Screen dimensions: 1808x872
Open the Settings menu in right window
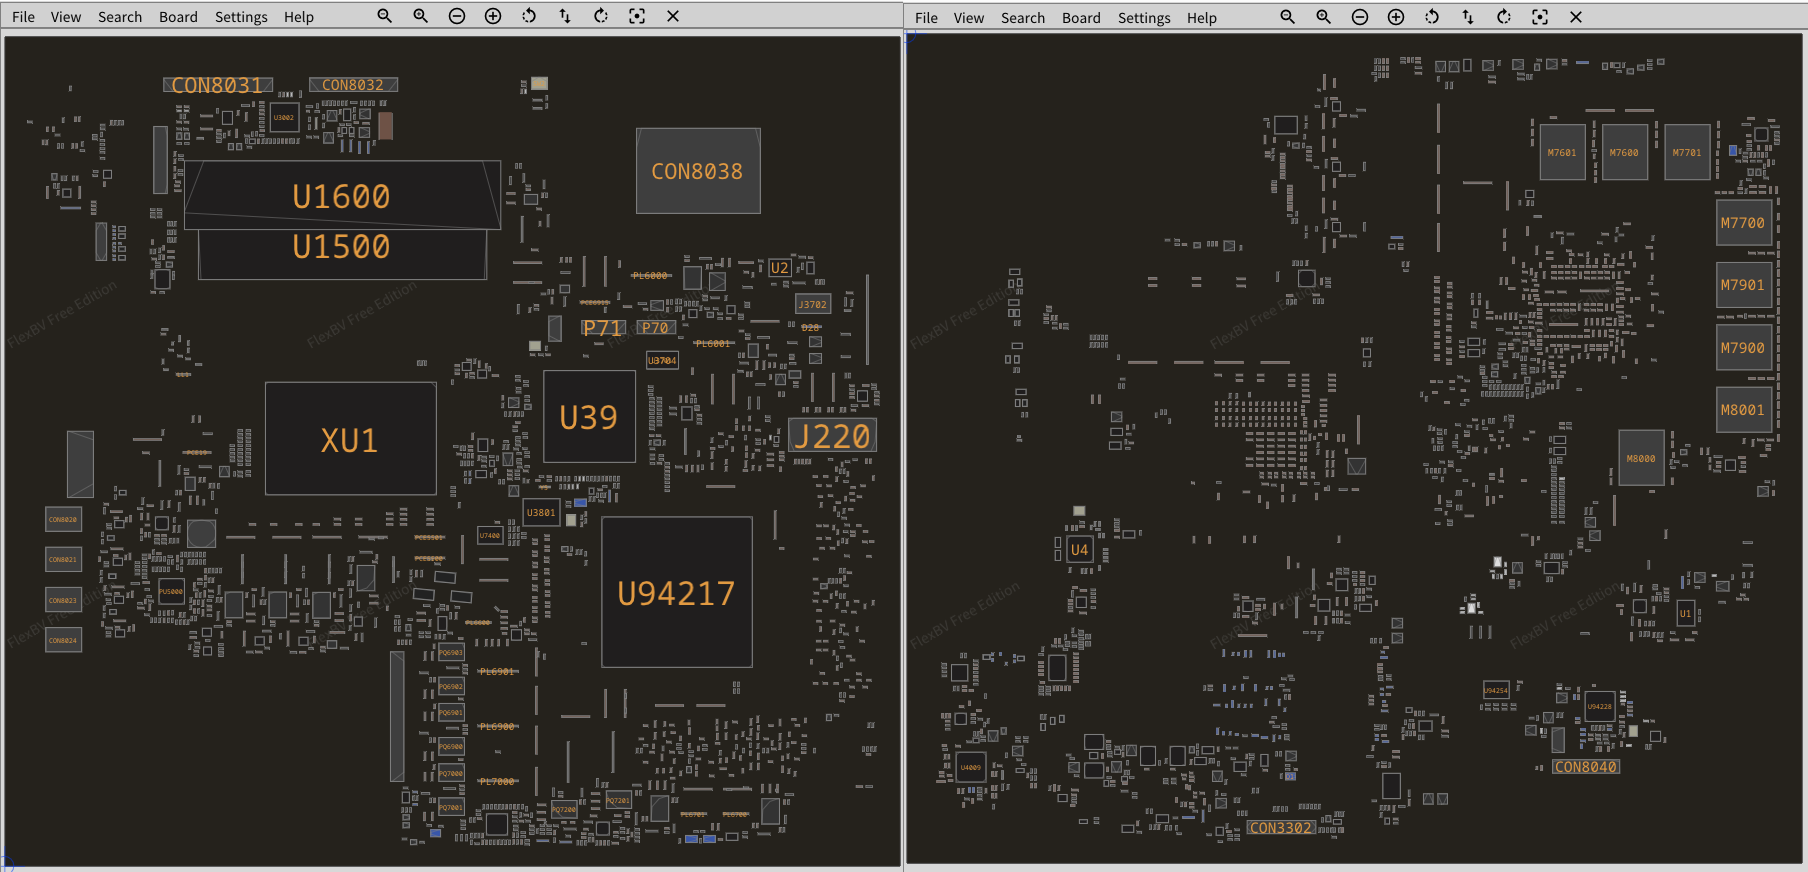tap(1144, 18)
